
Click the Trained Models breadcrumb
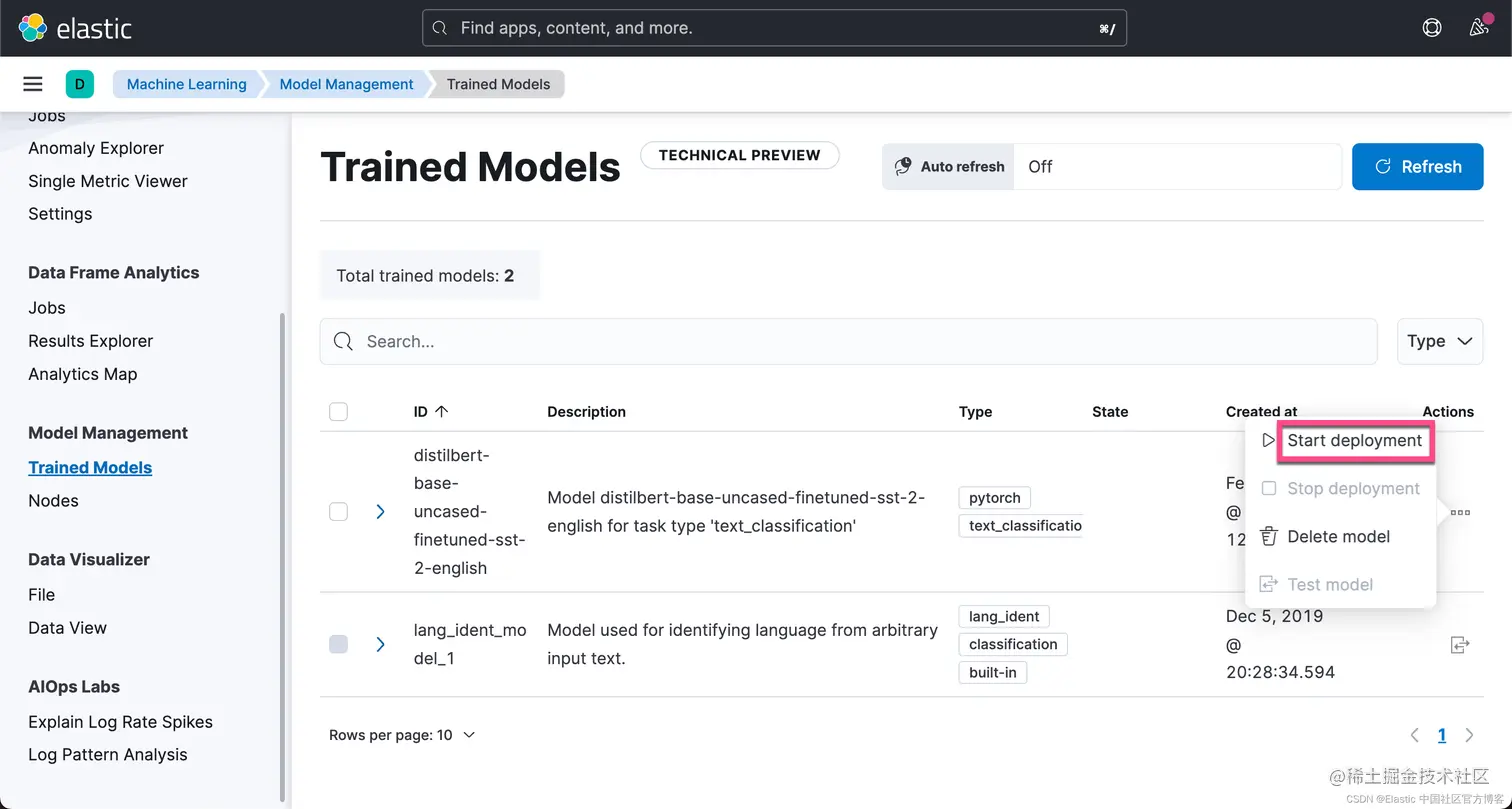(498, 84)
